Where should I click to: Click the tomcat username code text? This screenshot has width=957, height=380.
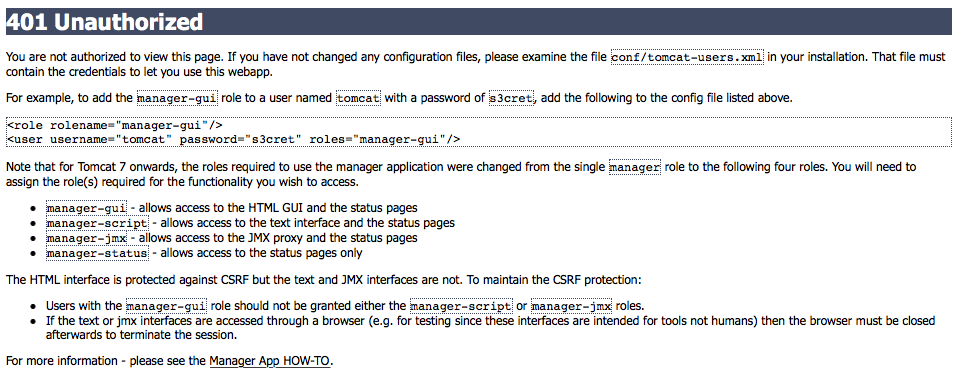[358, 98]
